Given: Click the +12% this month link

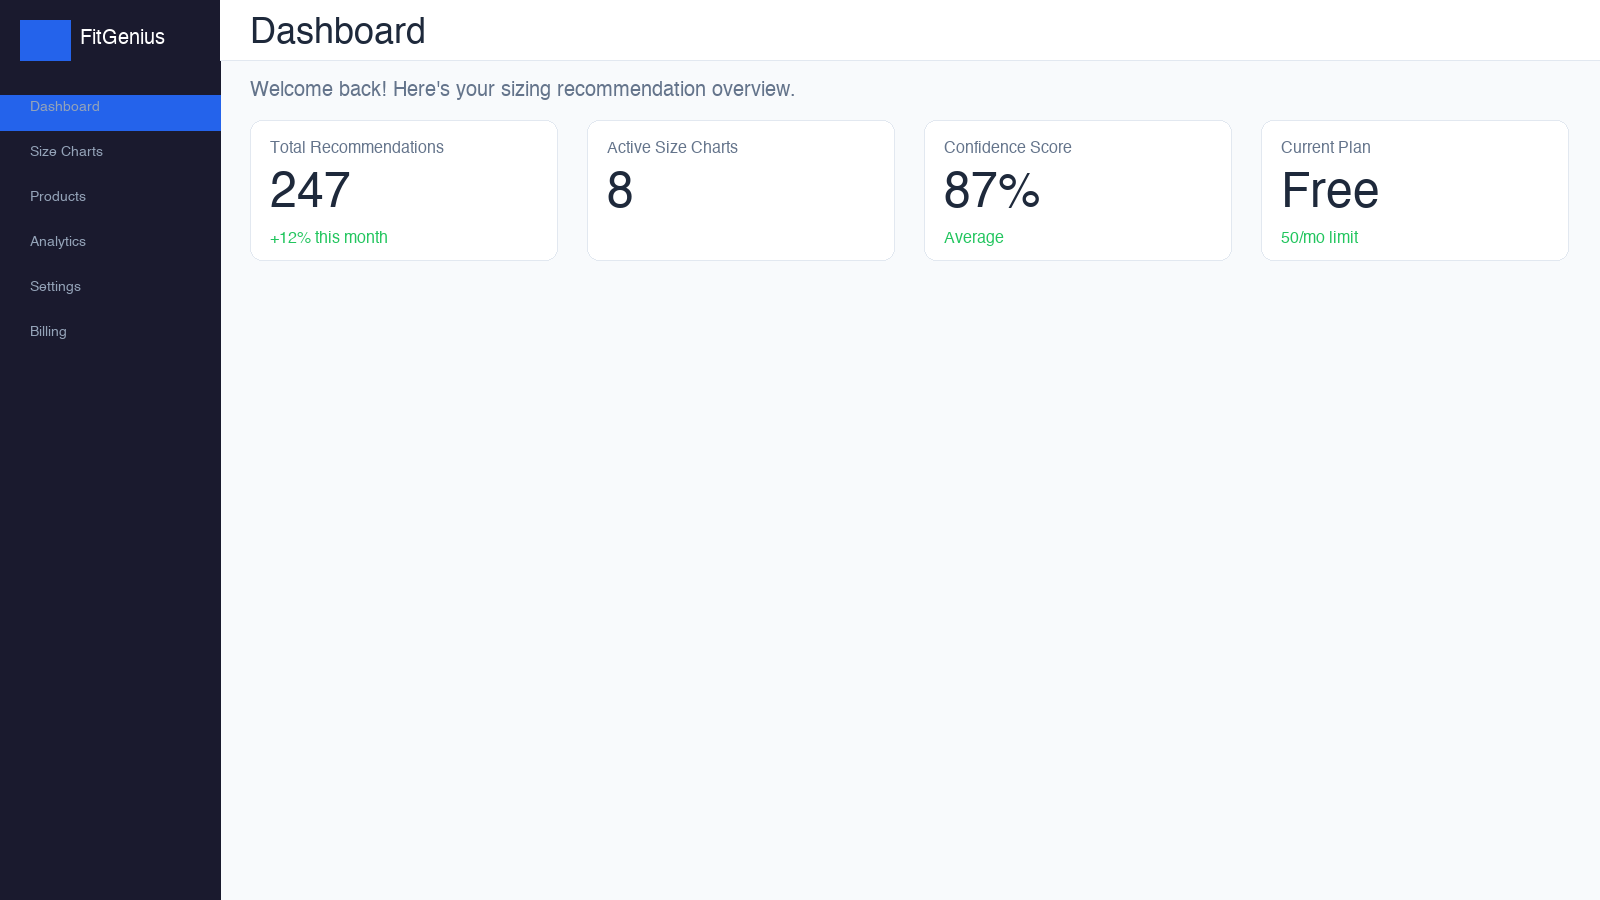Looking at the screenshot, I should point(328,237).
